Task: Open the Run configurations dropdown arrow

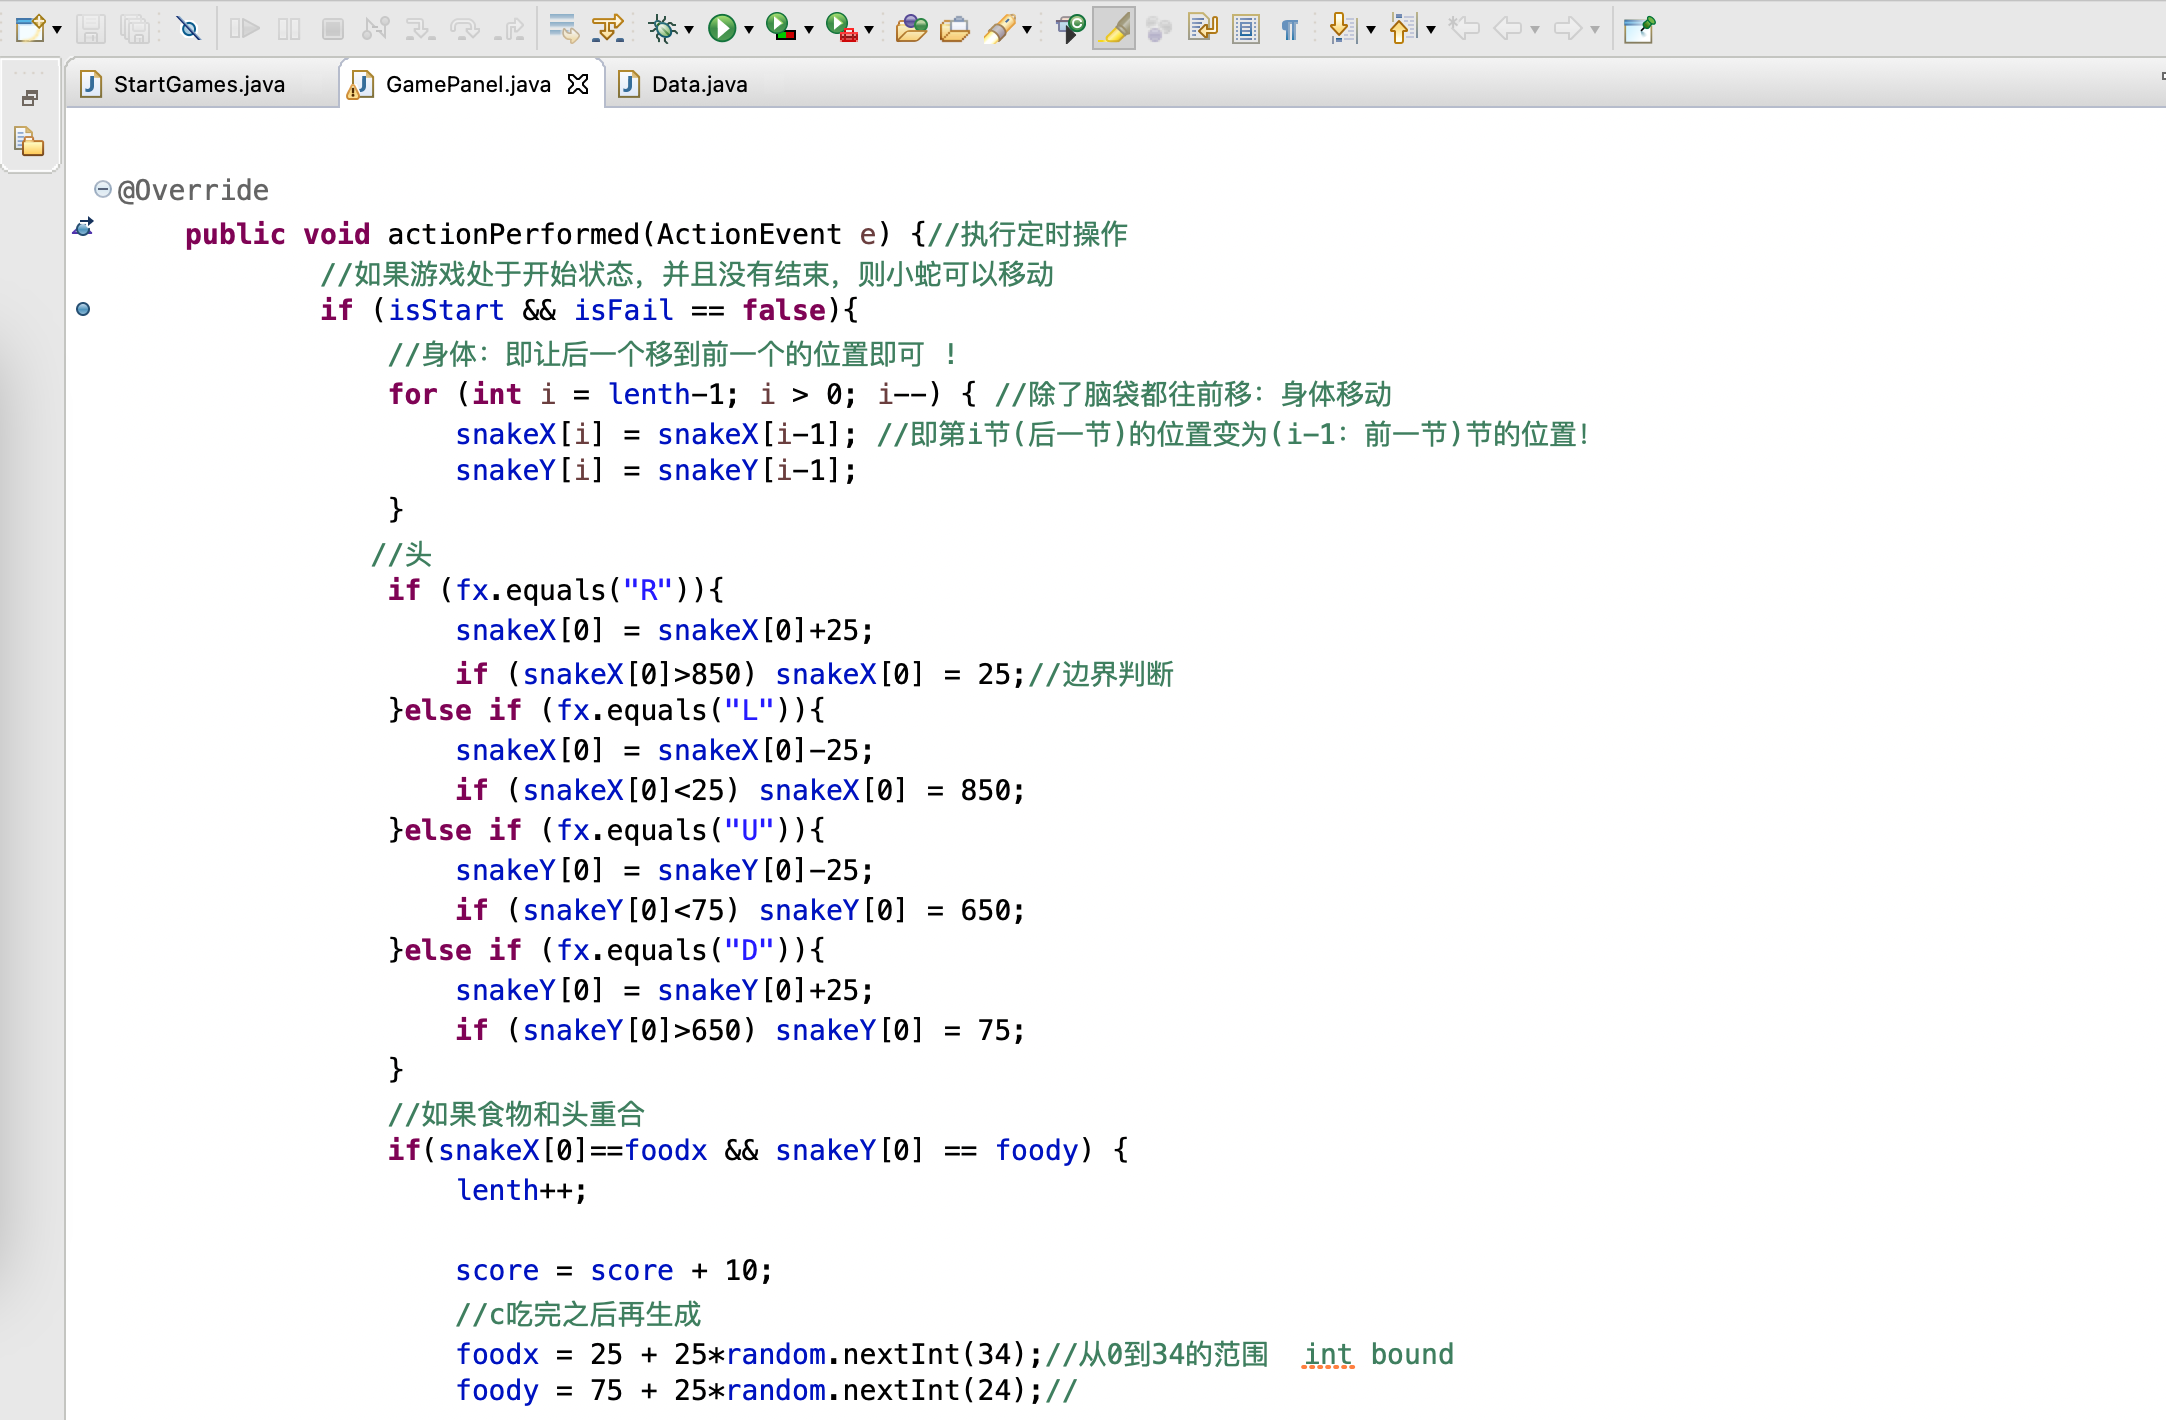Action: pos(749,30)
